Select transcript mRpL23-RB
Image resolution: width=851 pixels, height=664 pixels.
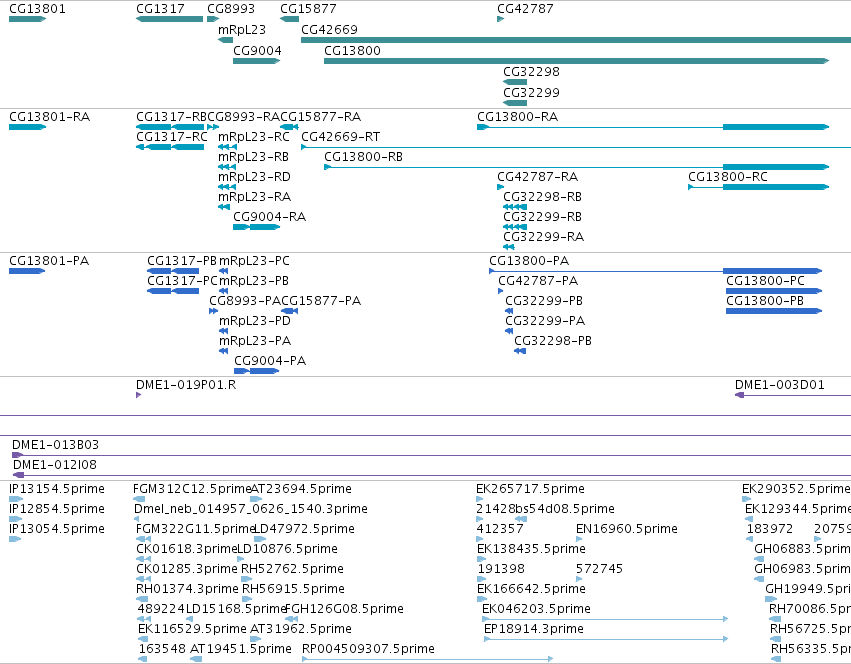[x=253, y=157]
